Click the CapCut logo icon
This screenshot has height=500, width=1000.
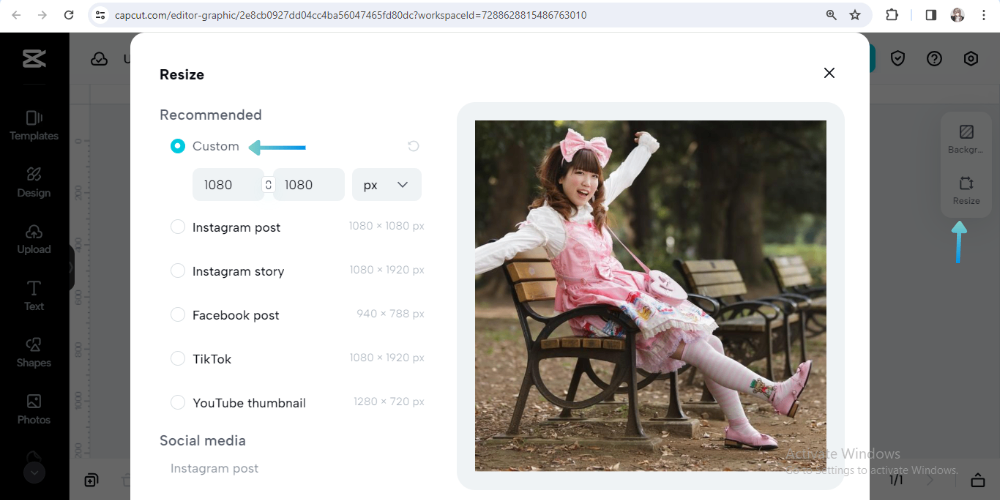click(34, 59)
